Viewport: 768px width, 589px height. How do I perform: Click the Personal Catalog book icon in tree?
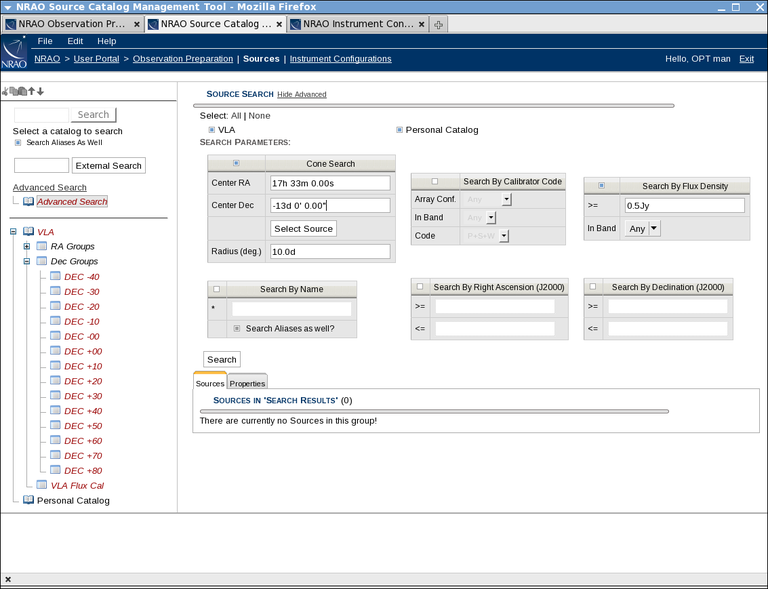(28, 500)
